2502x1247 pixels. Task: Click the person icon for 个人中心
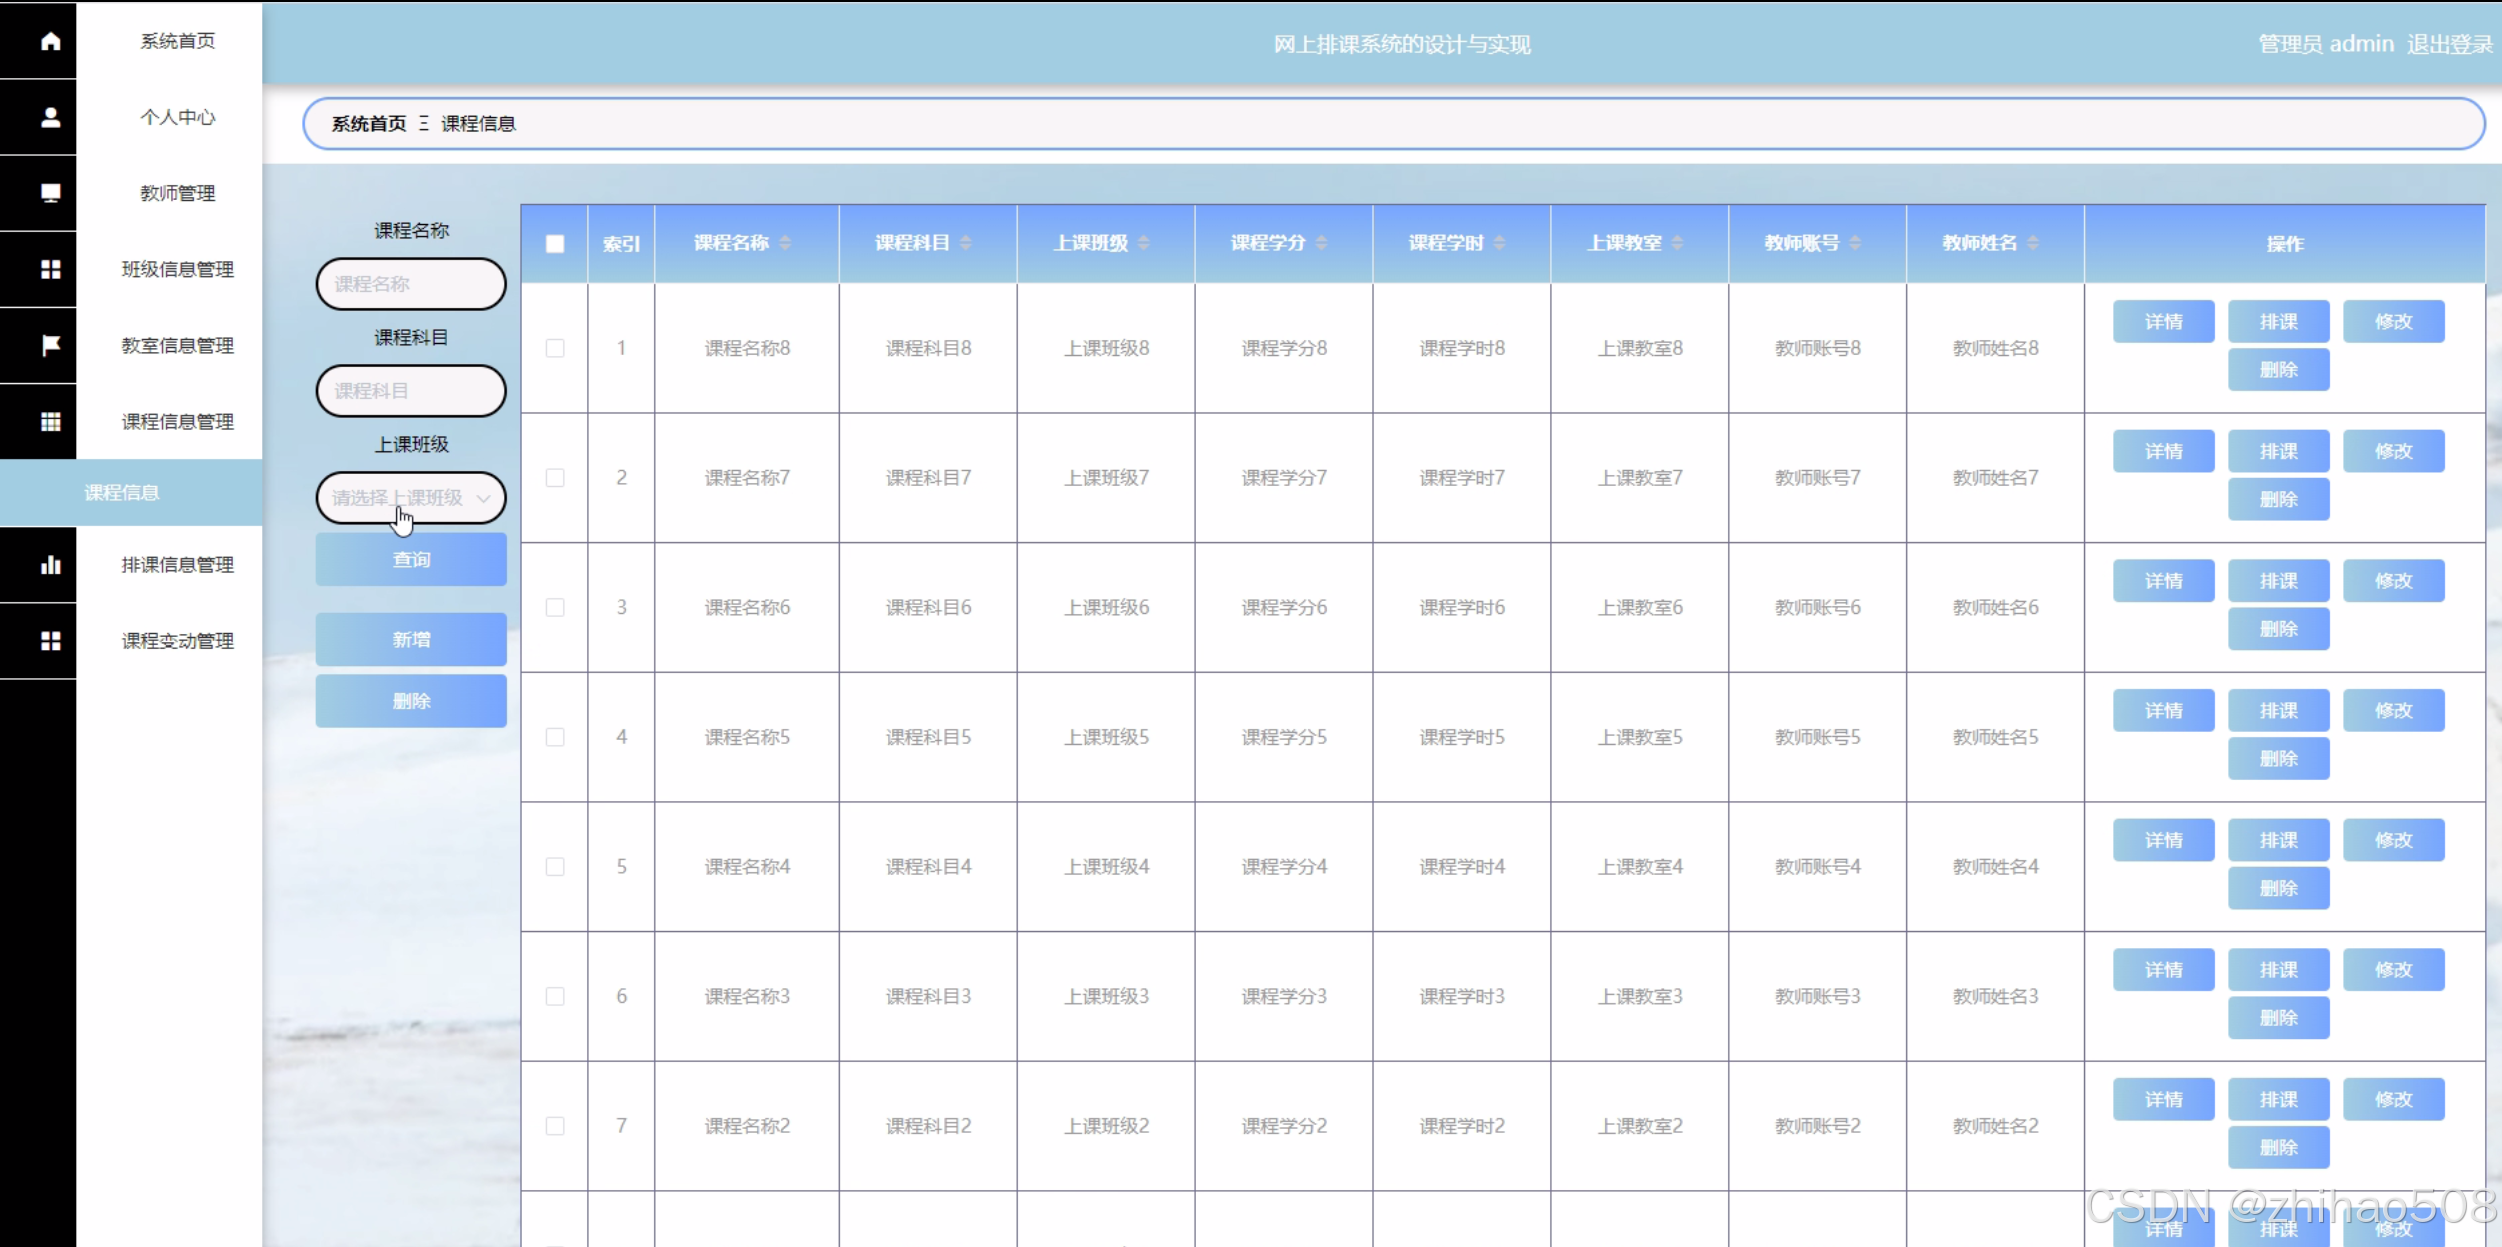(x=50, y=117)
